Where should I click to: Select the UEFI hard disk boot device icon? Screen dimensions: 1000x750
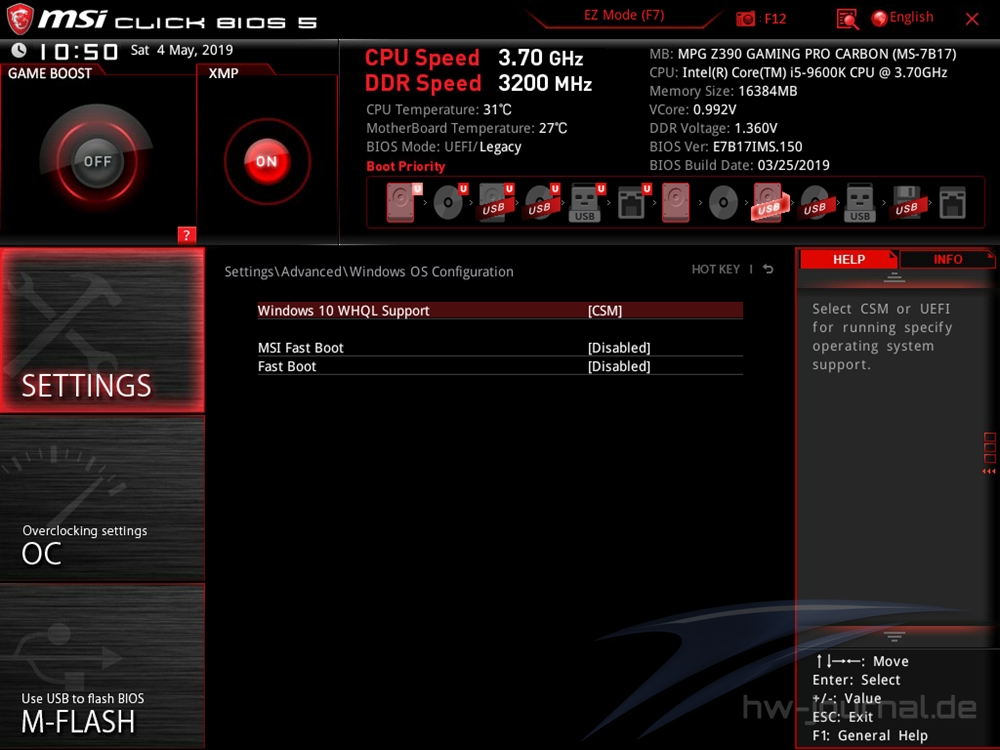point(404,202)
